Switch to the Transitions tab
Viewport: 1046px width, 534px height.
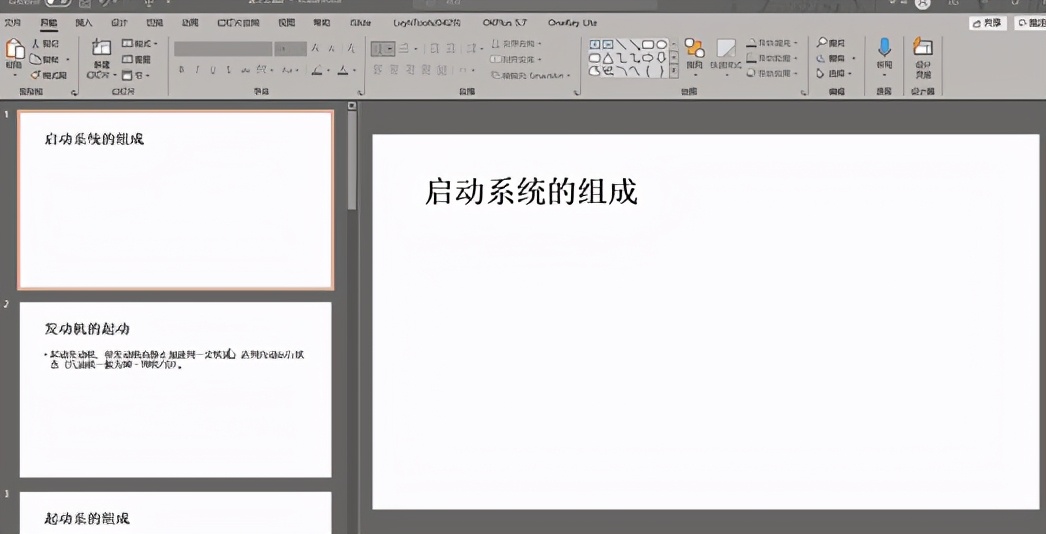tap(155, 23)
